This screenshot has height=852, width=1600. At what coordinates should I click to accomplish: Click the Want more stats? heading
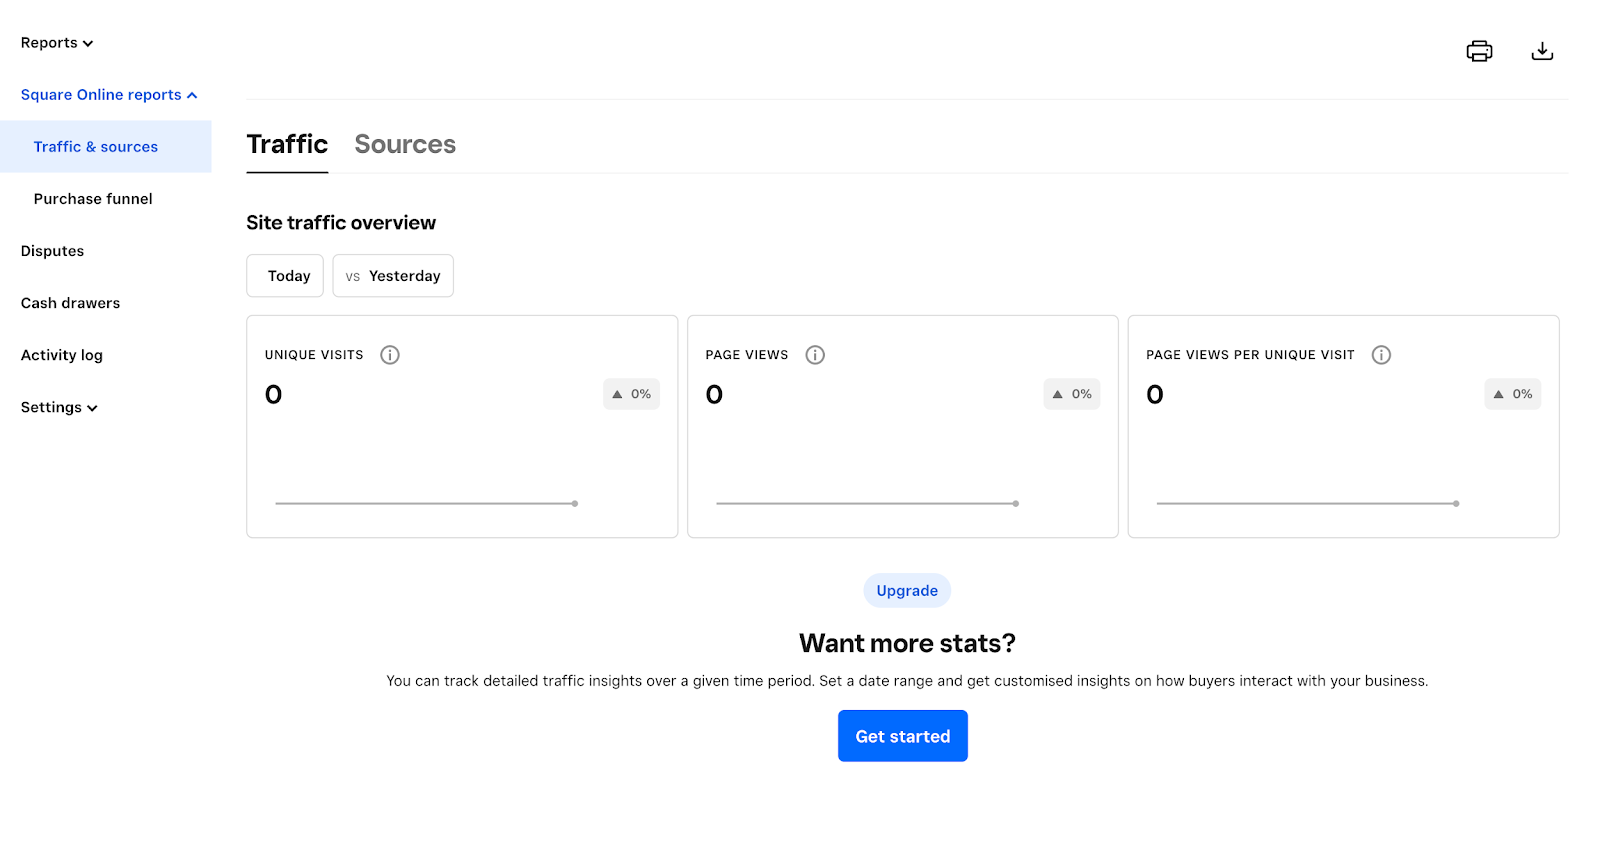pos(907,643)
